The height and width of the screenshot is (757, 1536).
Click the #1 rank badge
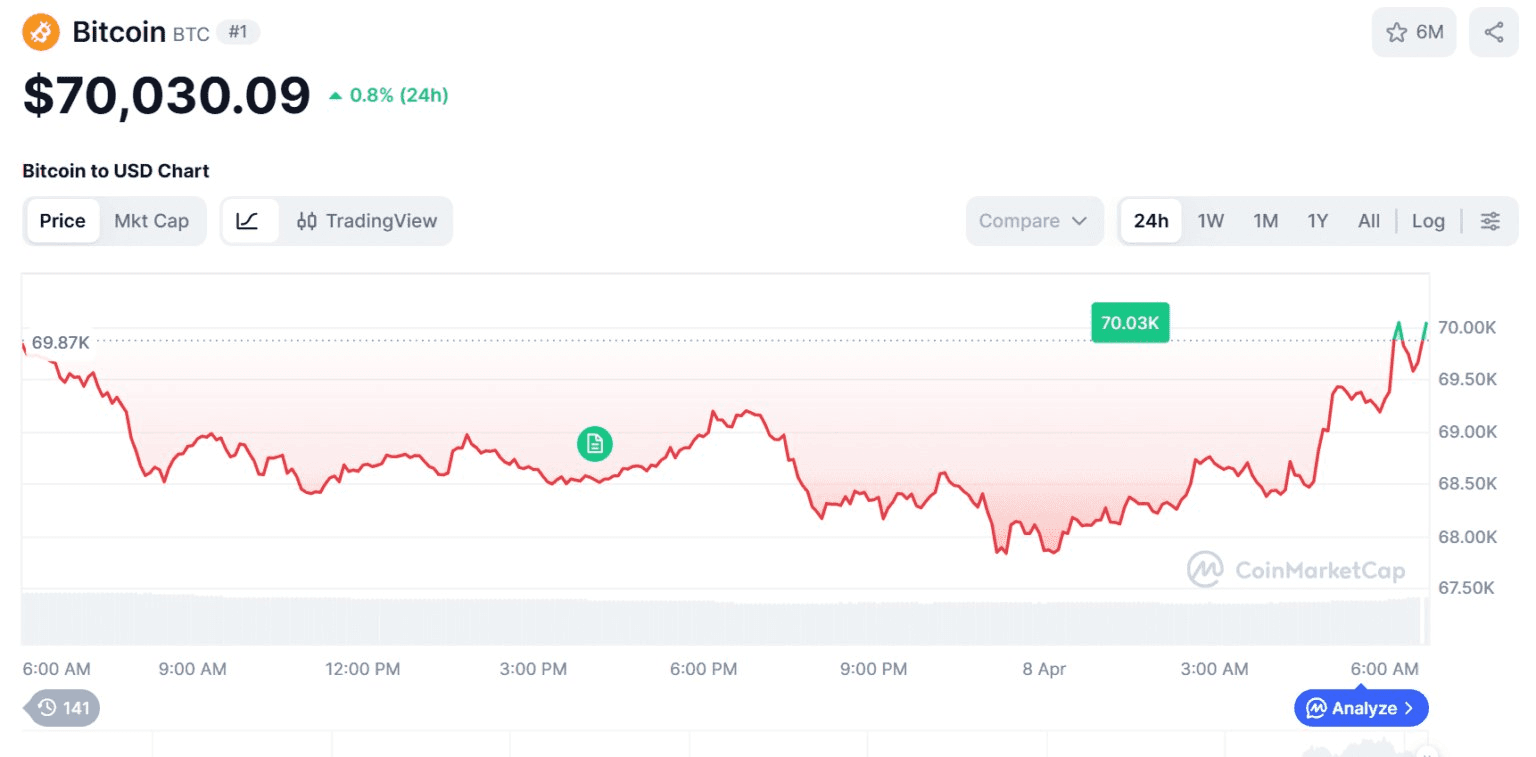(238, 32)
